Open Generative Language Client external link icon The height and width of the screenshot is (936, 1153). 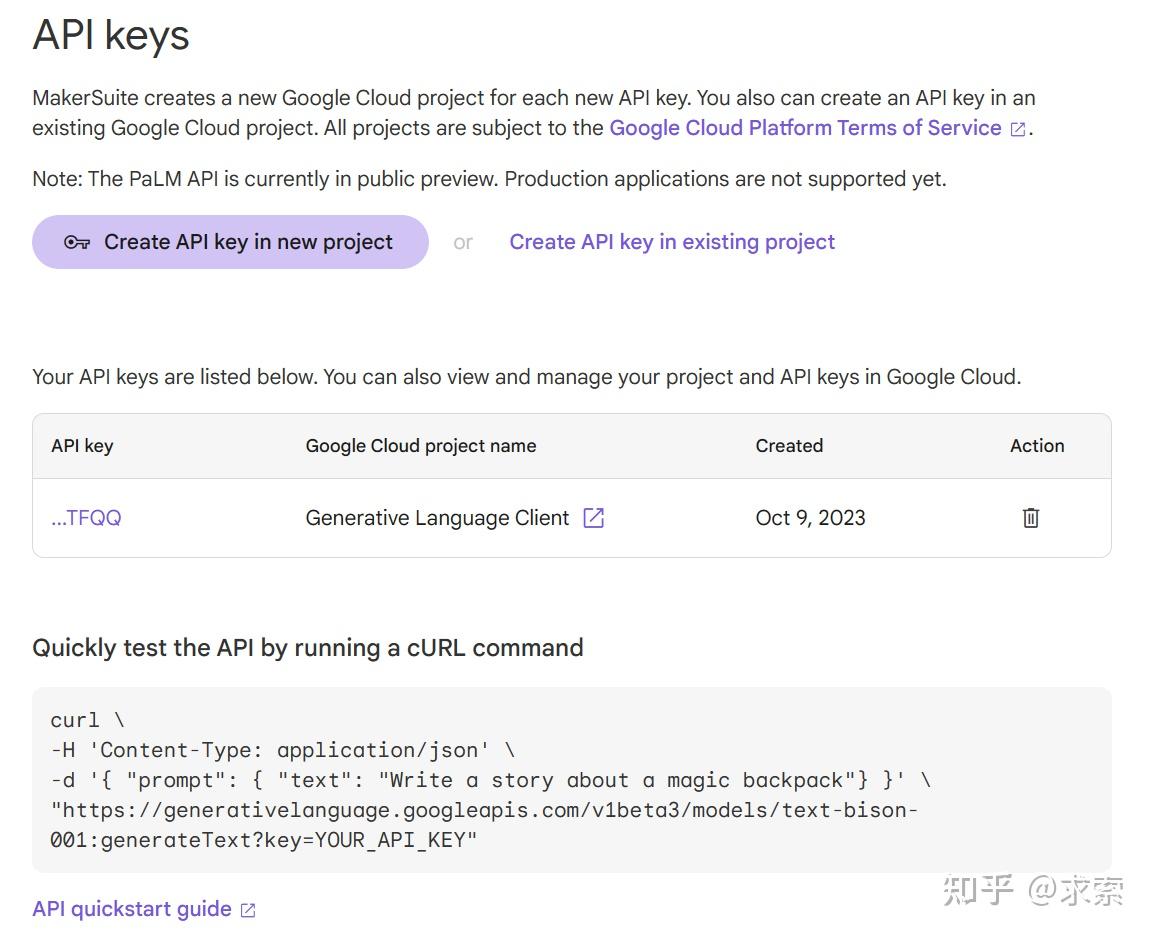pyautogui.click(x=594, y=518)
